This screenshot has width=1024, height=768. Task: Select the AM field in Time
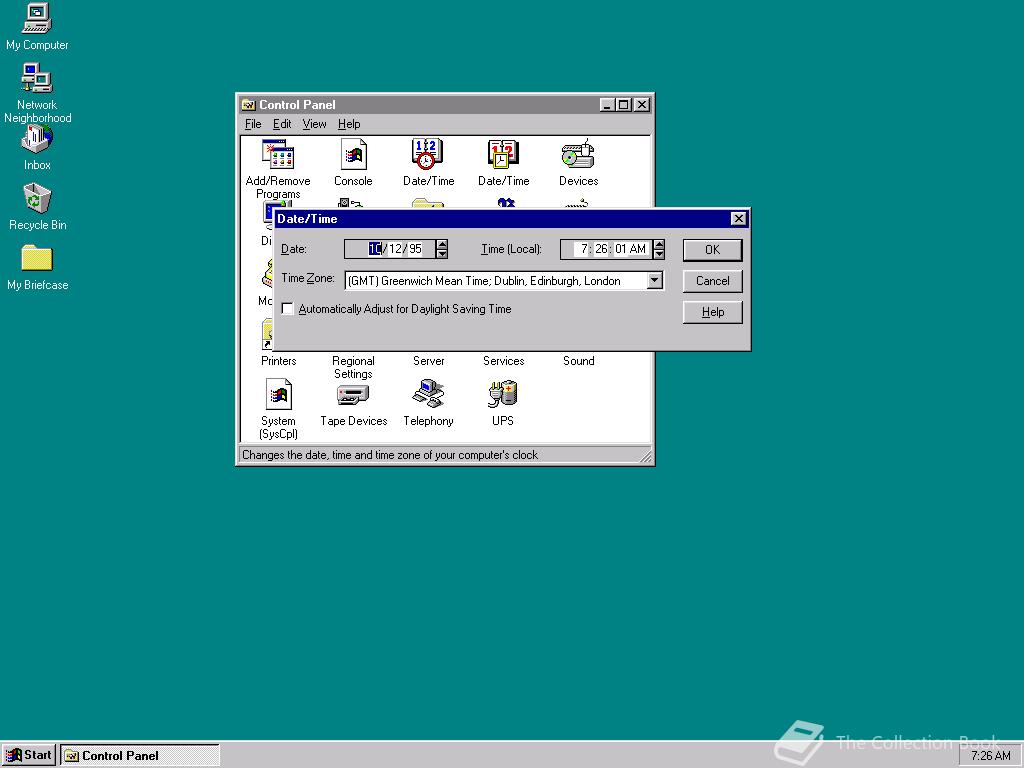tap(638, 249)
